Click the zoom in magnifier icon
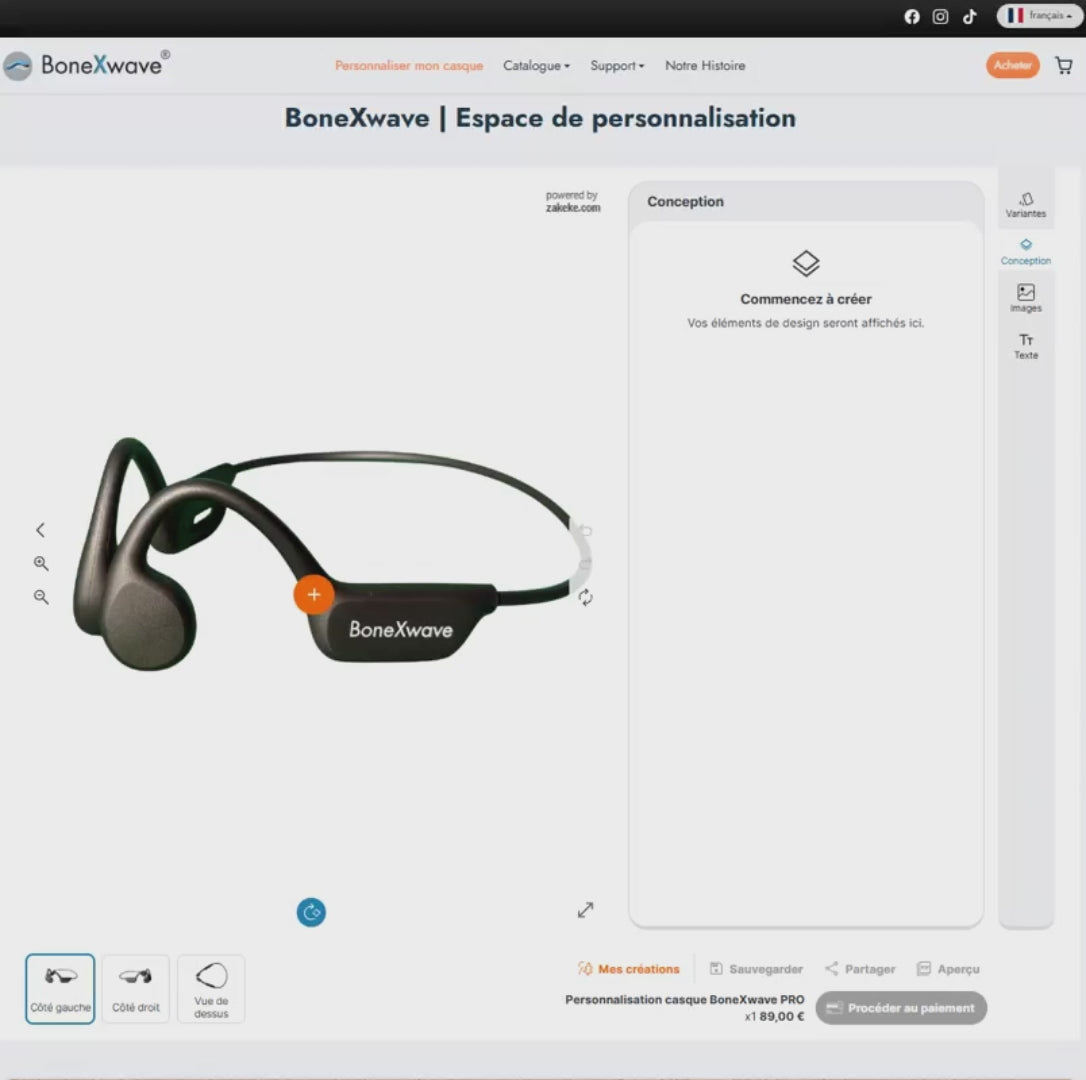This screenshot has height=1080, width=1086. (41, 563)
